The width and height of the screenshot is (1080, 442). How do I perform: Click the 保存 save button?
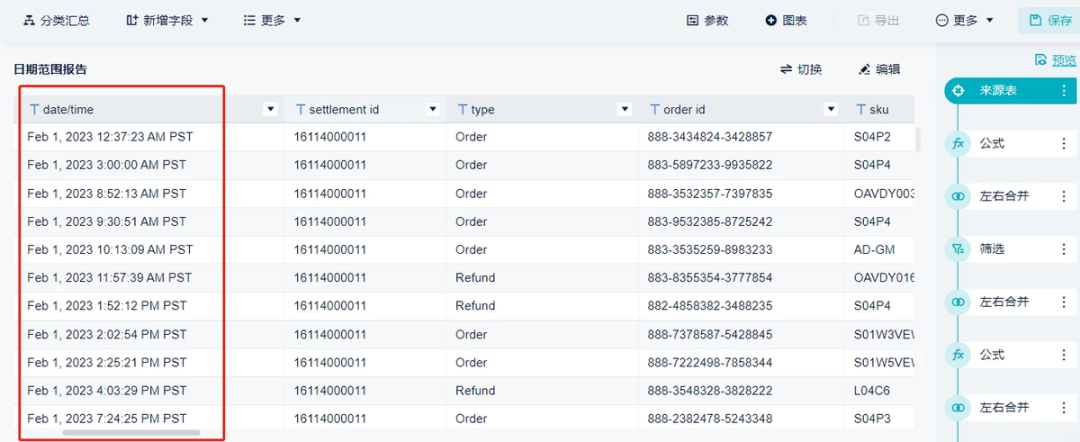1049,20
